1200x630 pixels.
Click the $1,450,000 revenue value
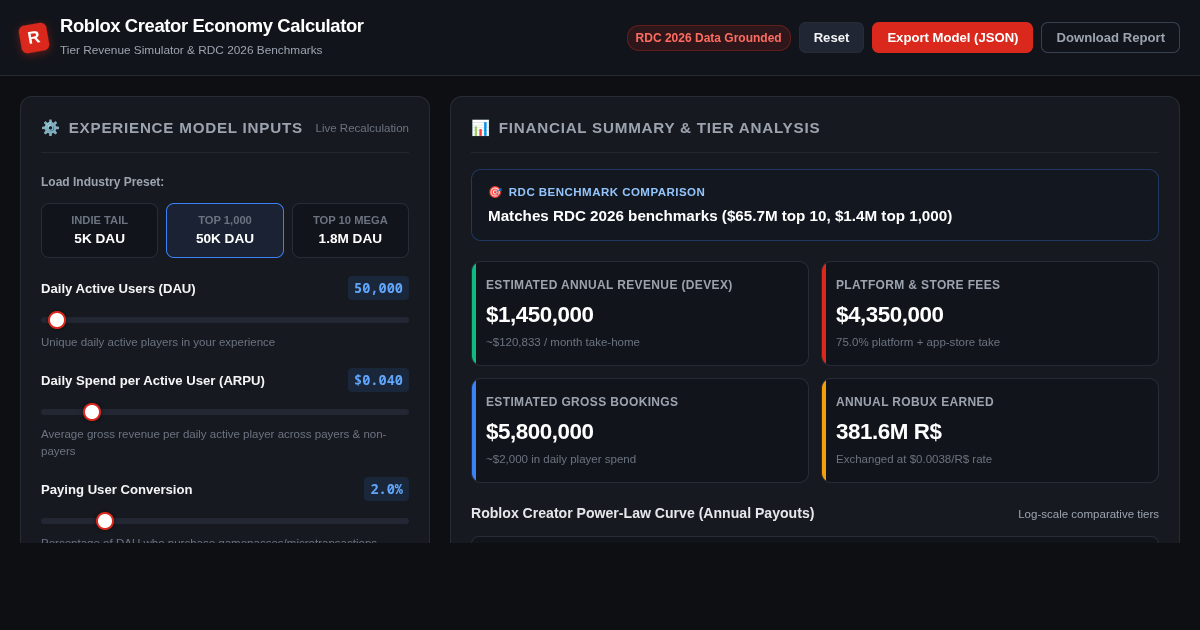pyautogui.click(x=540, y=315)
